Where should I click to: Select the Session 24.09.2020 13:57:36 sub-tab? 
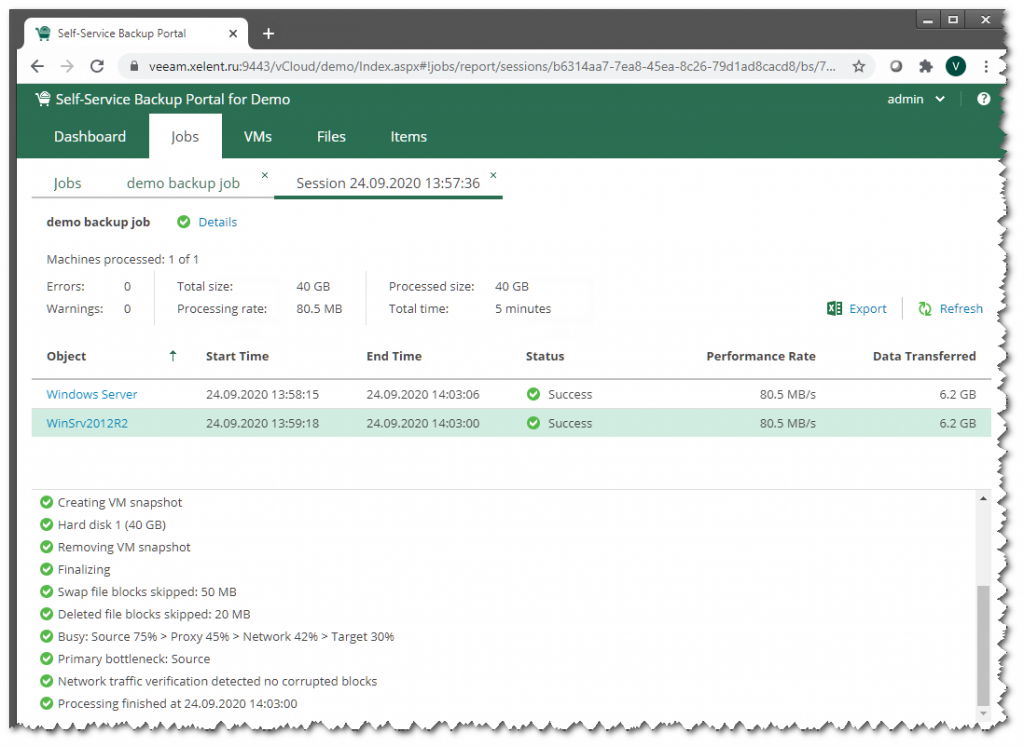tap(388, 183)
